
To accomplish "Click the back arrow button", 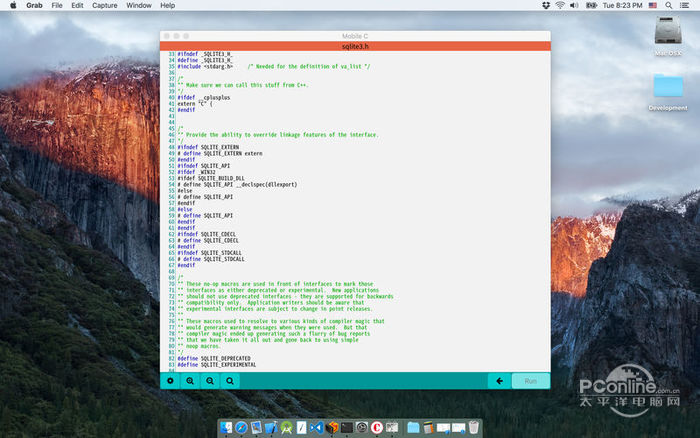I will pyautogui.click(x=498, y=381).
